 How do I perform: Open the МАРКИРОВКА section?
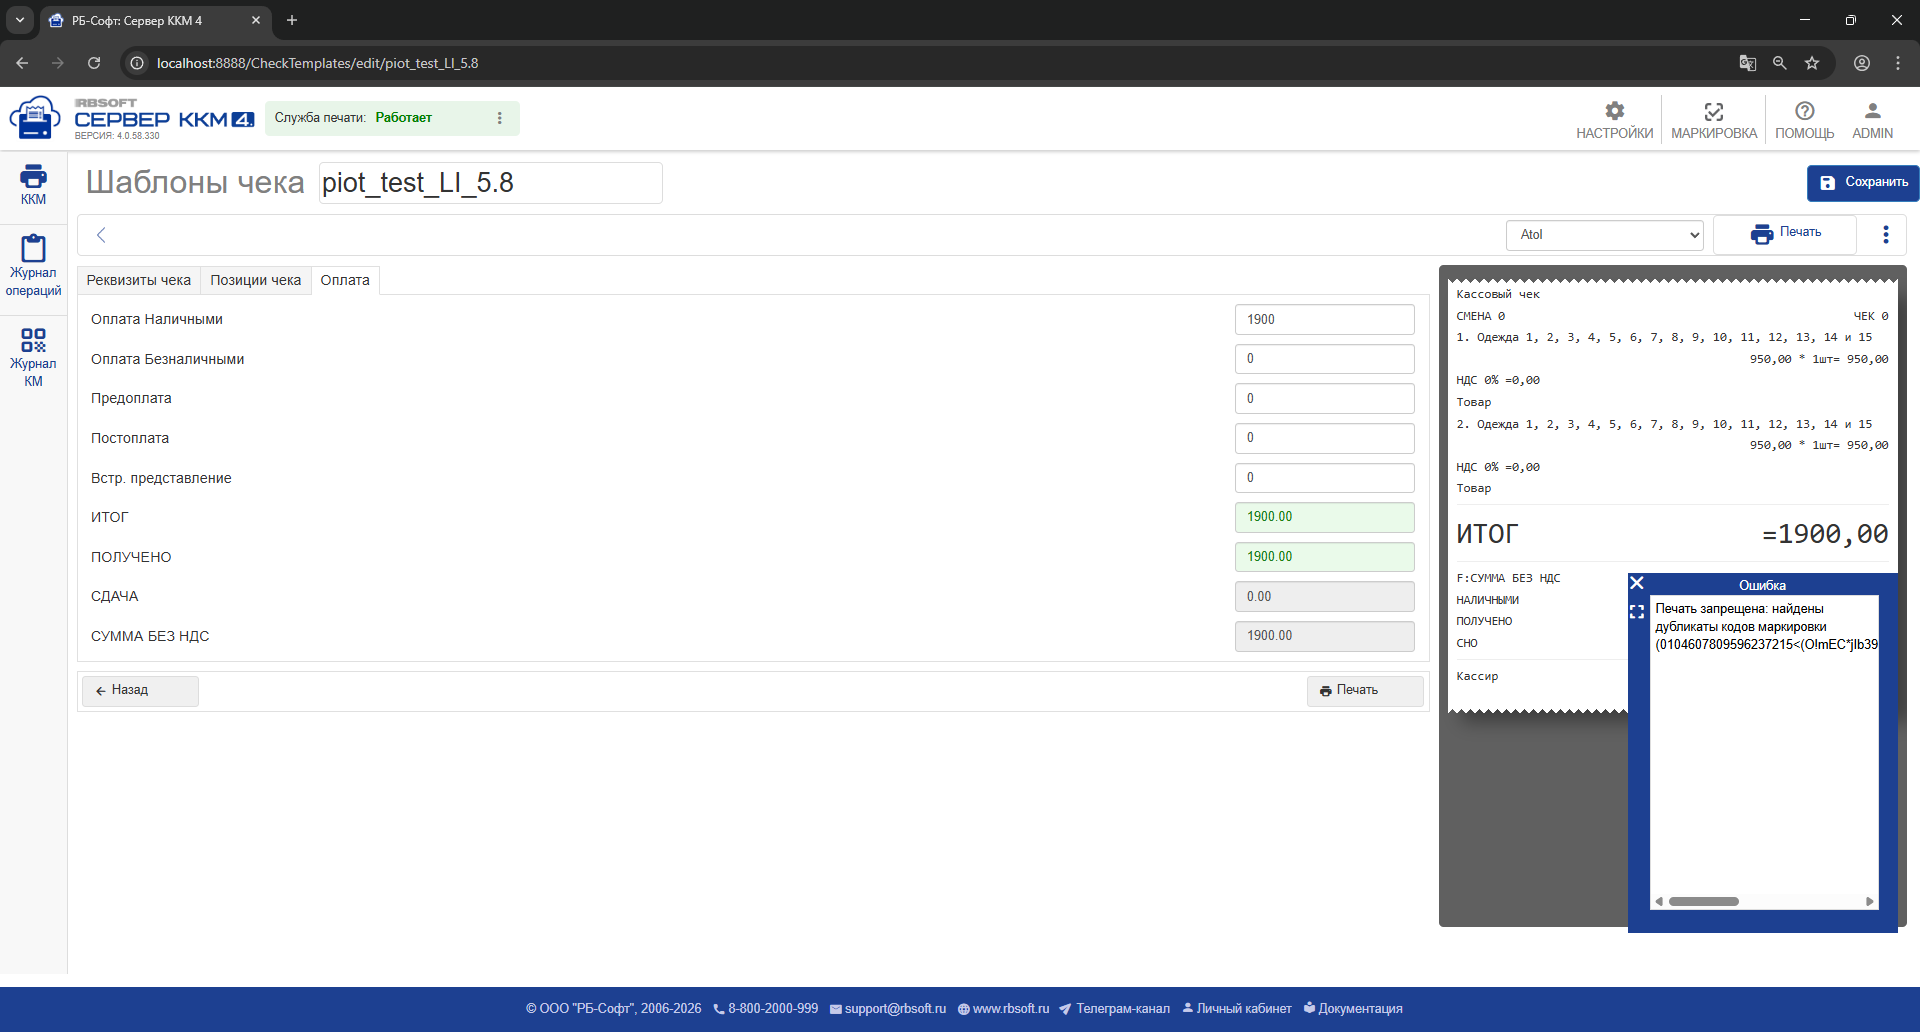coord(1713,120)
